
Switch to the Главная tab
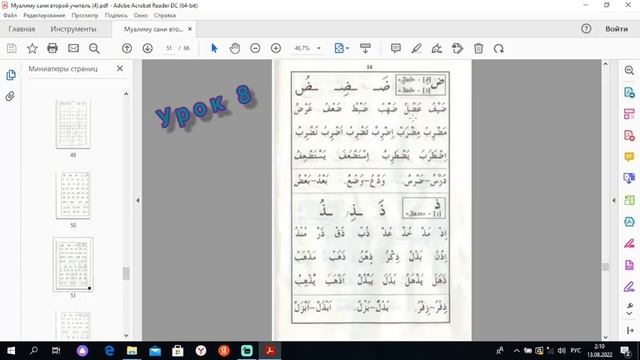[x=22, y=29]
